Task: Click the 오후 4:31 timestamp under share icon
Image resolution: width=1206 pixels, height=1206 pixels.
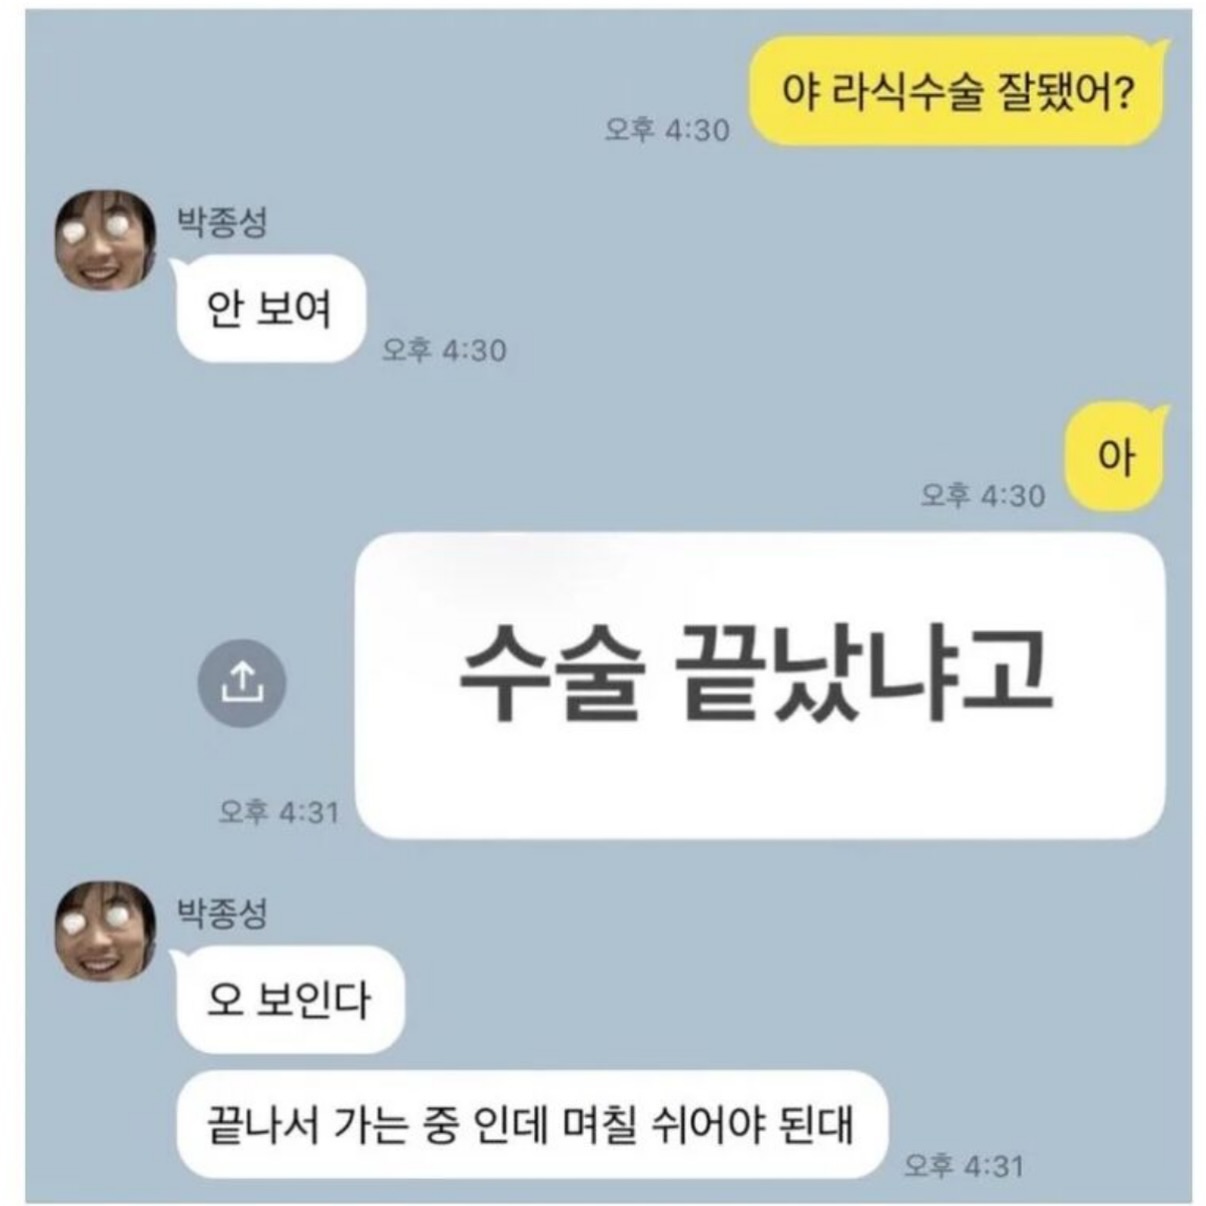Action: pyautogui.click(x=279, y=811)
